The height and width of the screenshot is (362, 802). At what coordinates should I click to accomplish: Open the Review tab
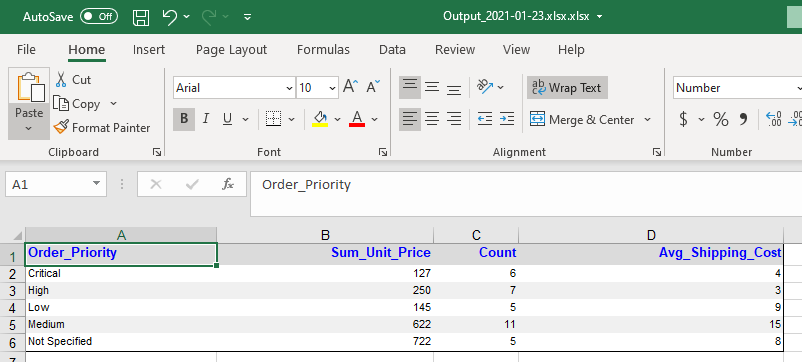click(455, 50)
